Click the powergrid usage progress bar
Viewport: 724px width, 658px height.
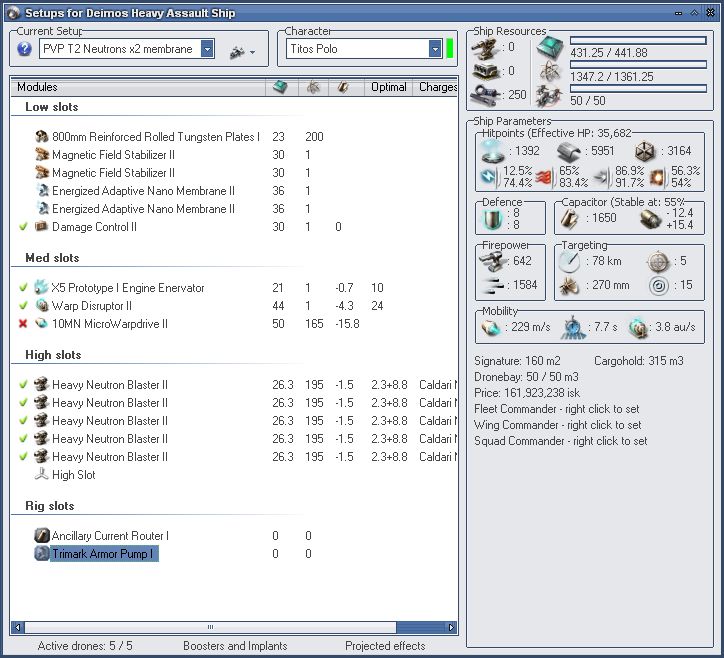638,65
